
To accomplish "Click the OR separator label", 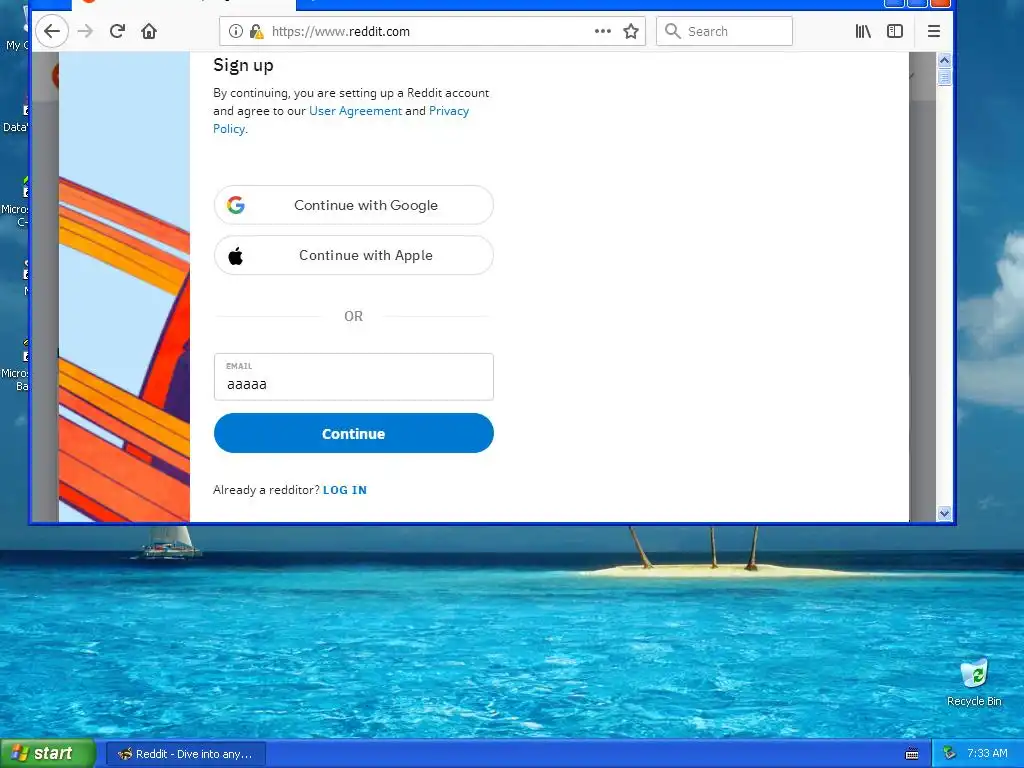I will (x=353, y=316).
